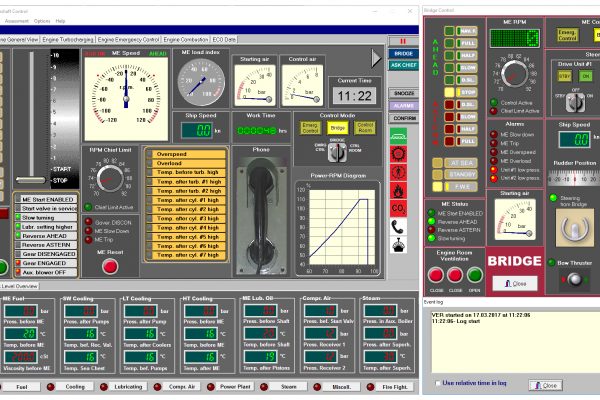Viewport: 600px width, 400px height.
Task: Select the AT SEA telegraph mode
Action: pos(461,163)
